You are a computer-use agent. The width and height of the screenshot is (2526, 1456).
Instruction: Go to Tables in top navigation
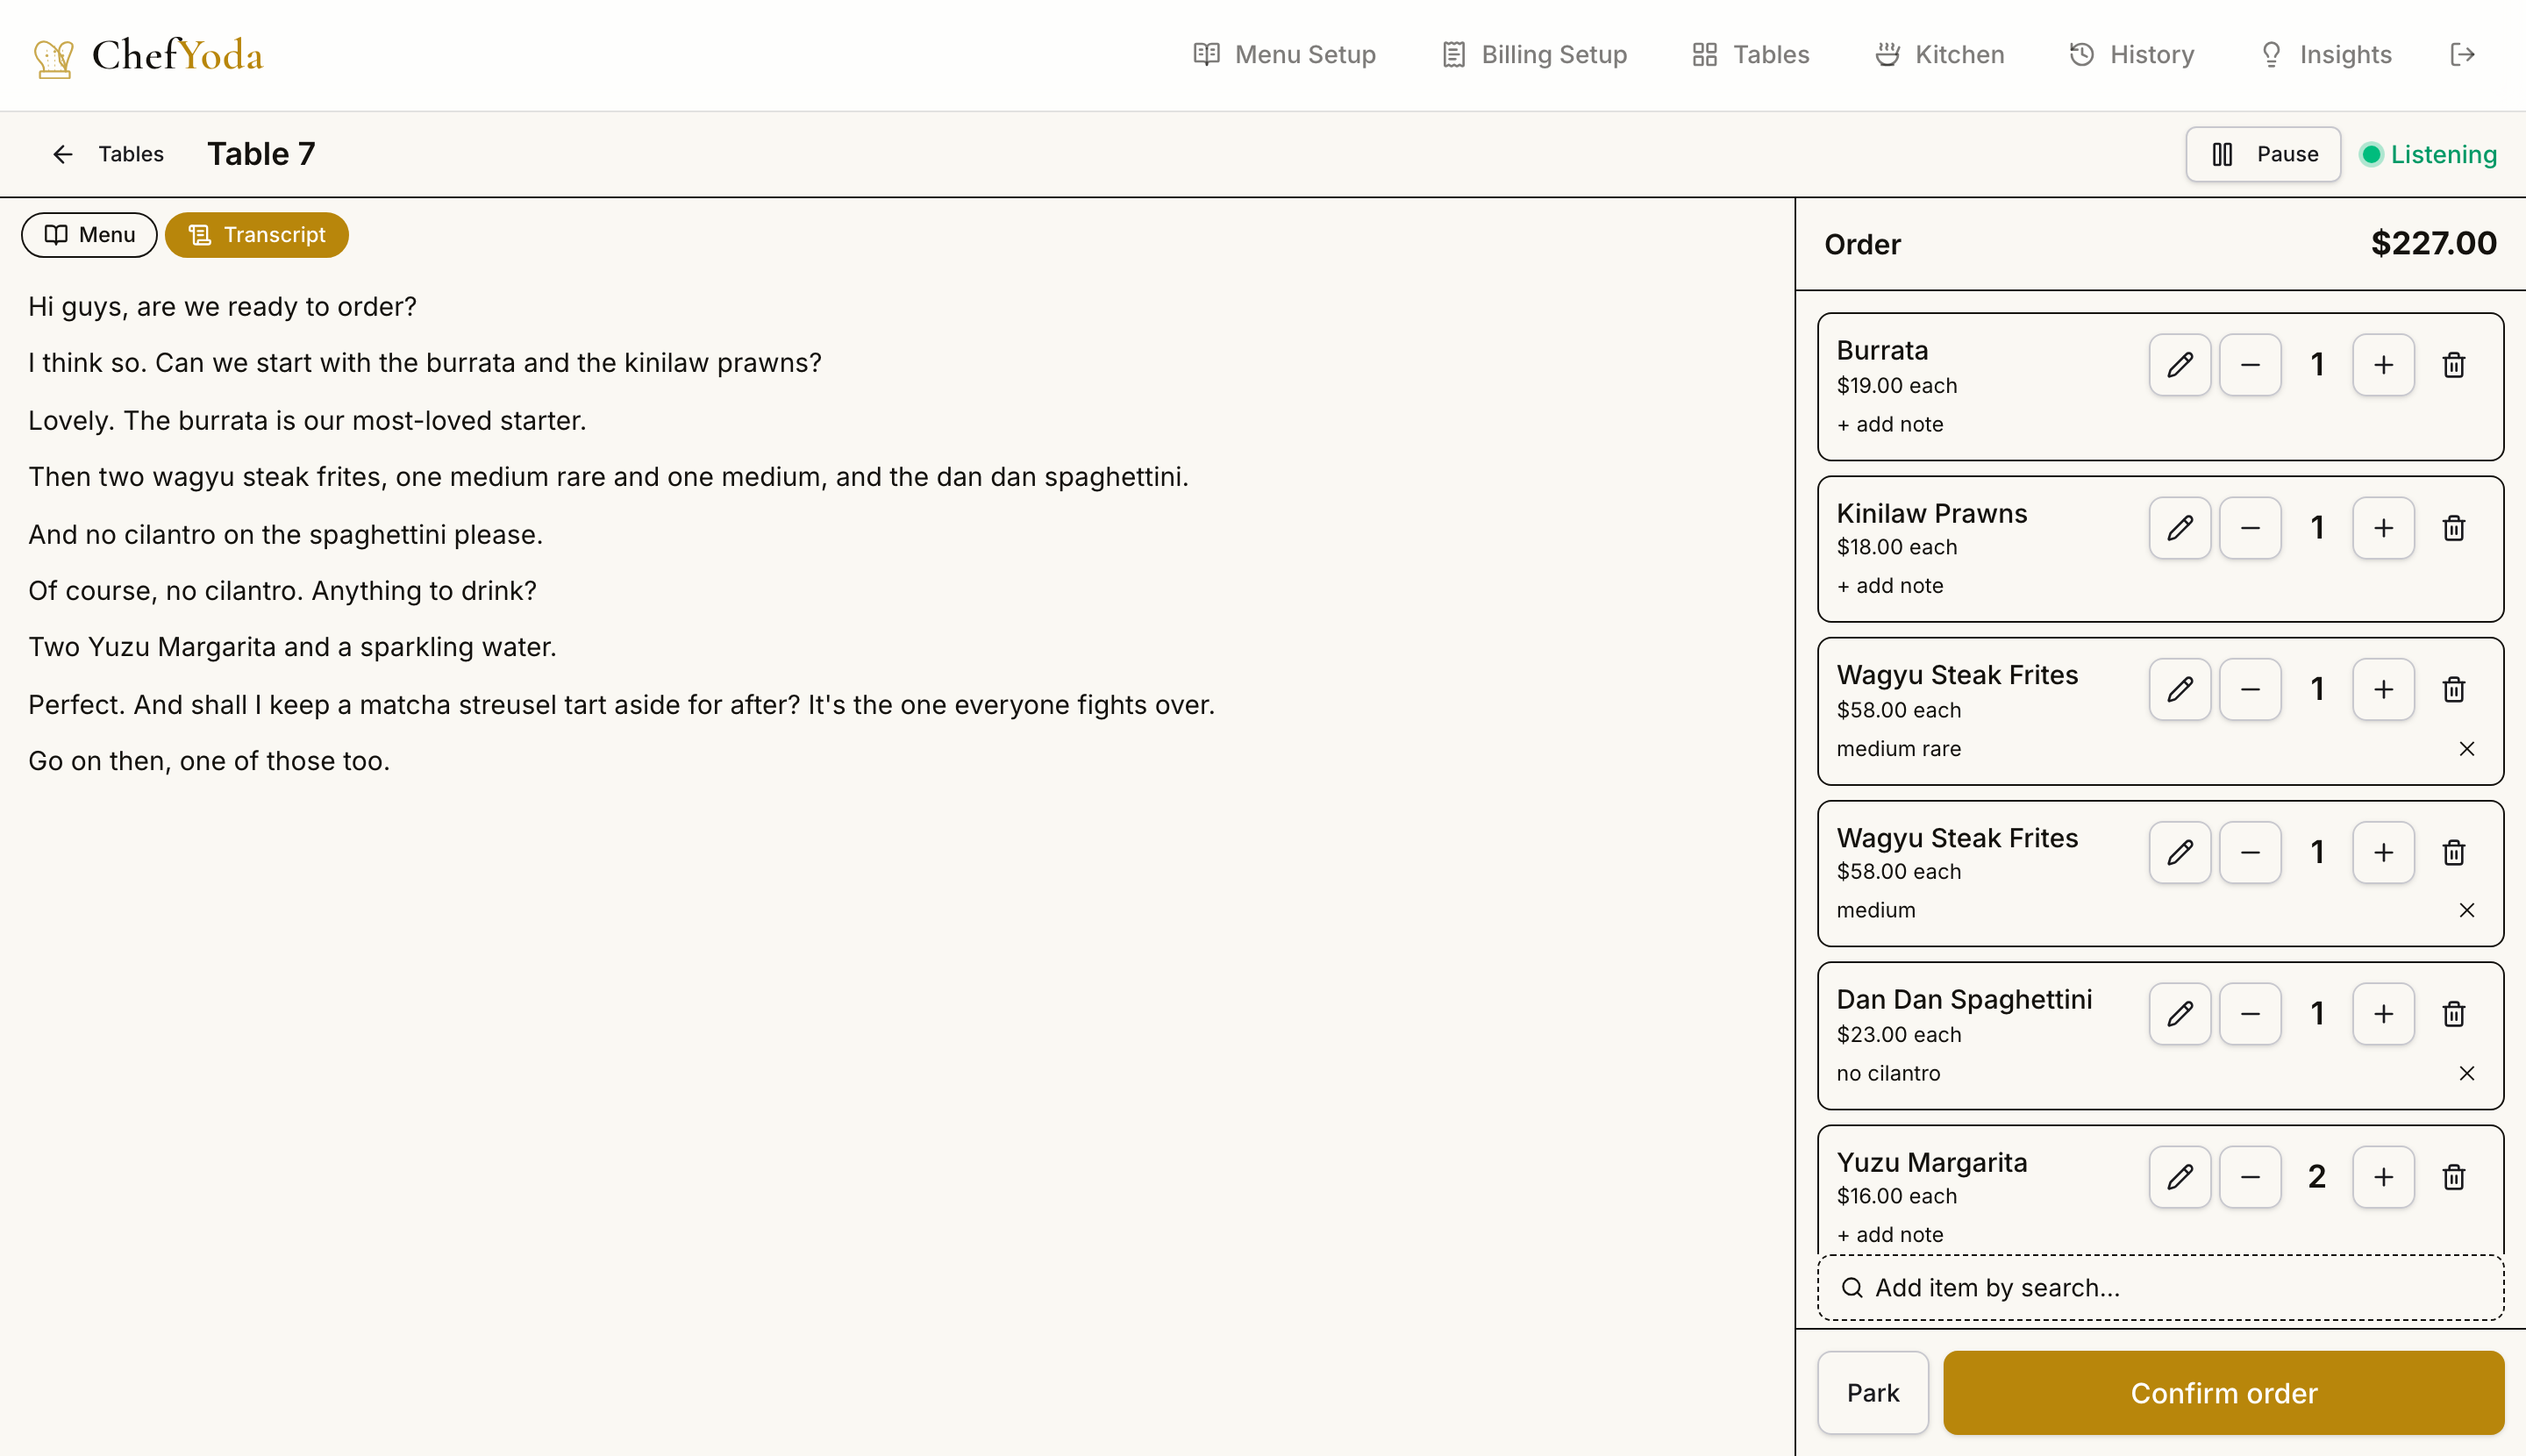[x=1751, y=54]
